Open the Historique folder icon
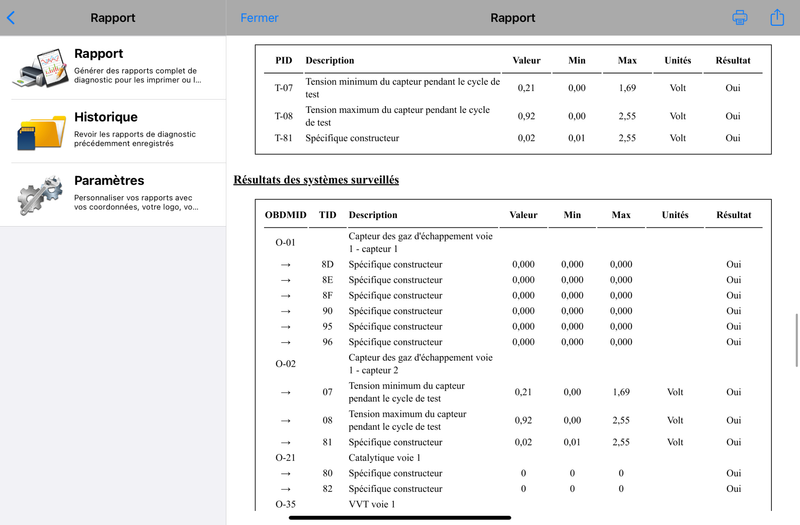The height and width of the screenshot is (525, 800). point(42,132)
